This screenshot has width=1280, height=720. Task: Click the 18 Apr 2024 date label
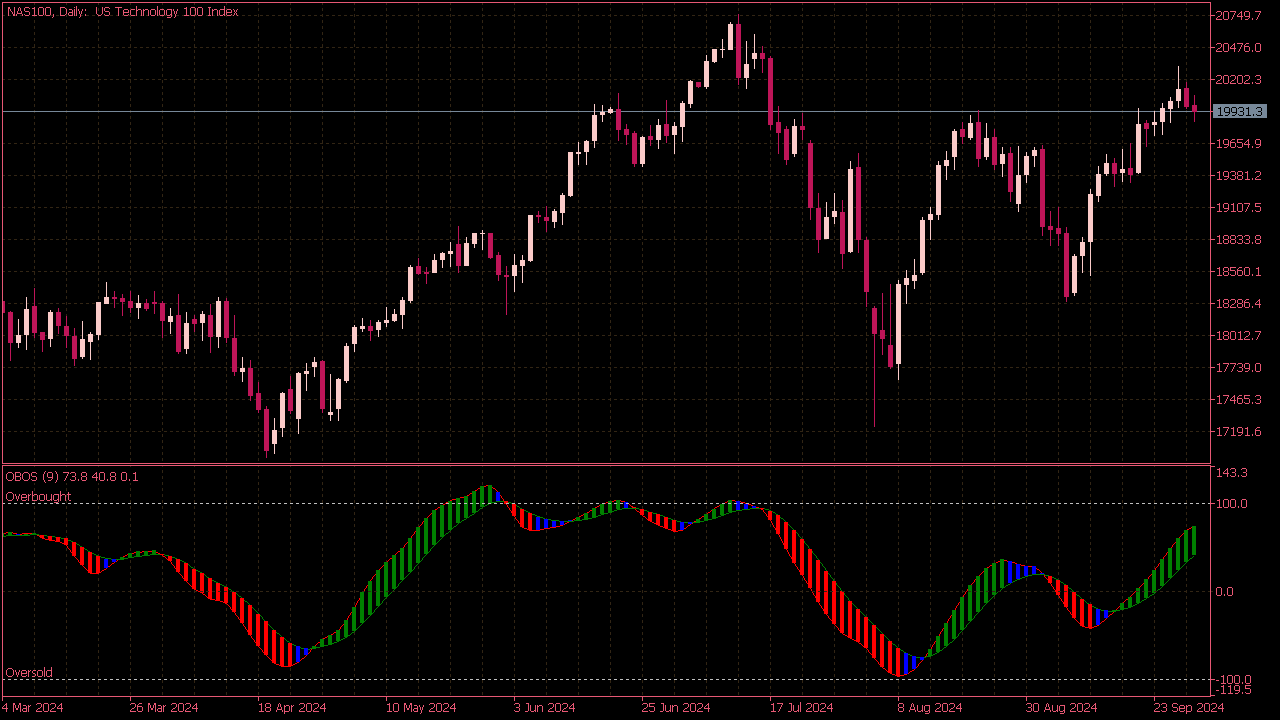coord(292,708)
